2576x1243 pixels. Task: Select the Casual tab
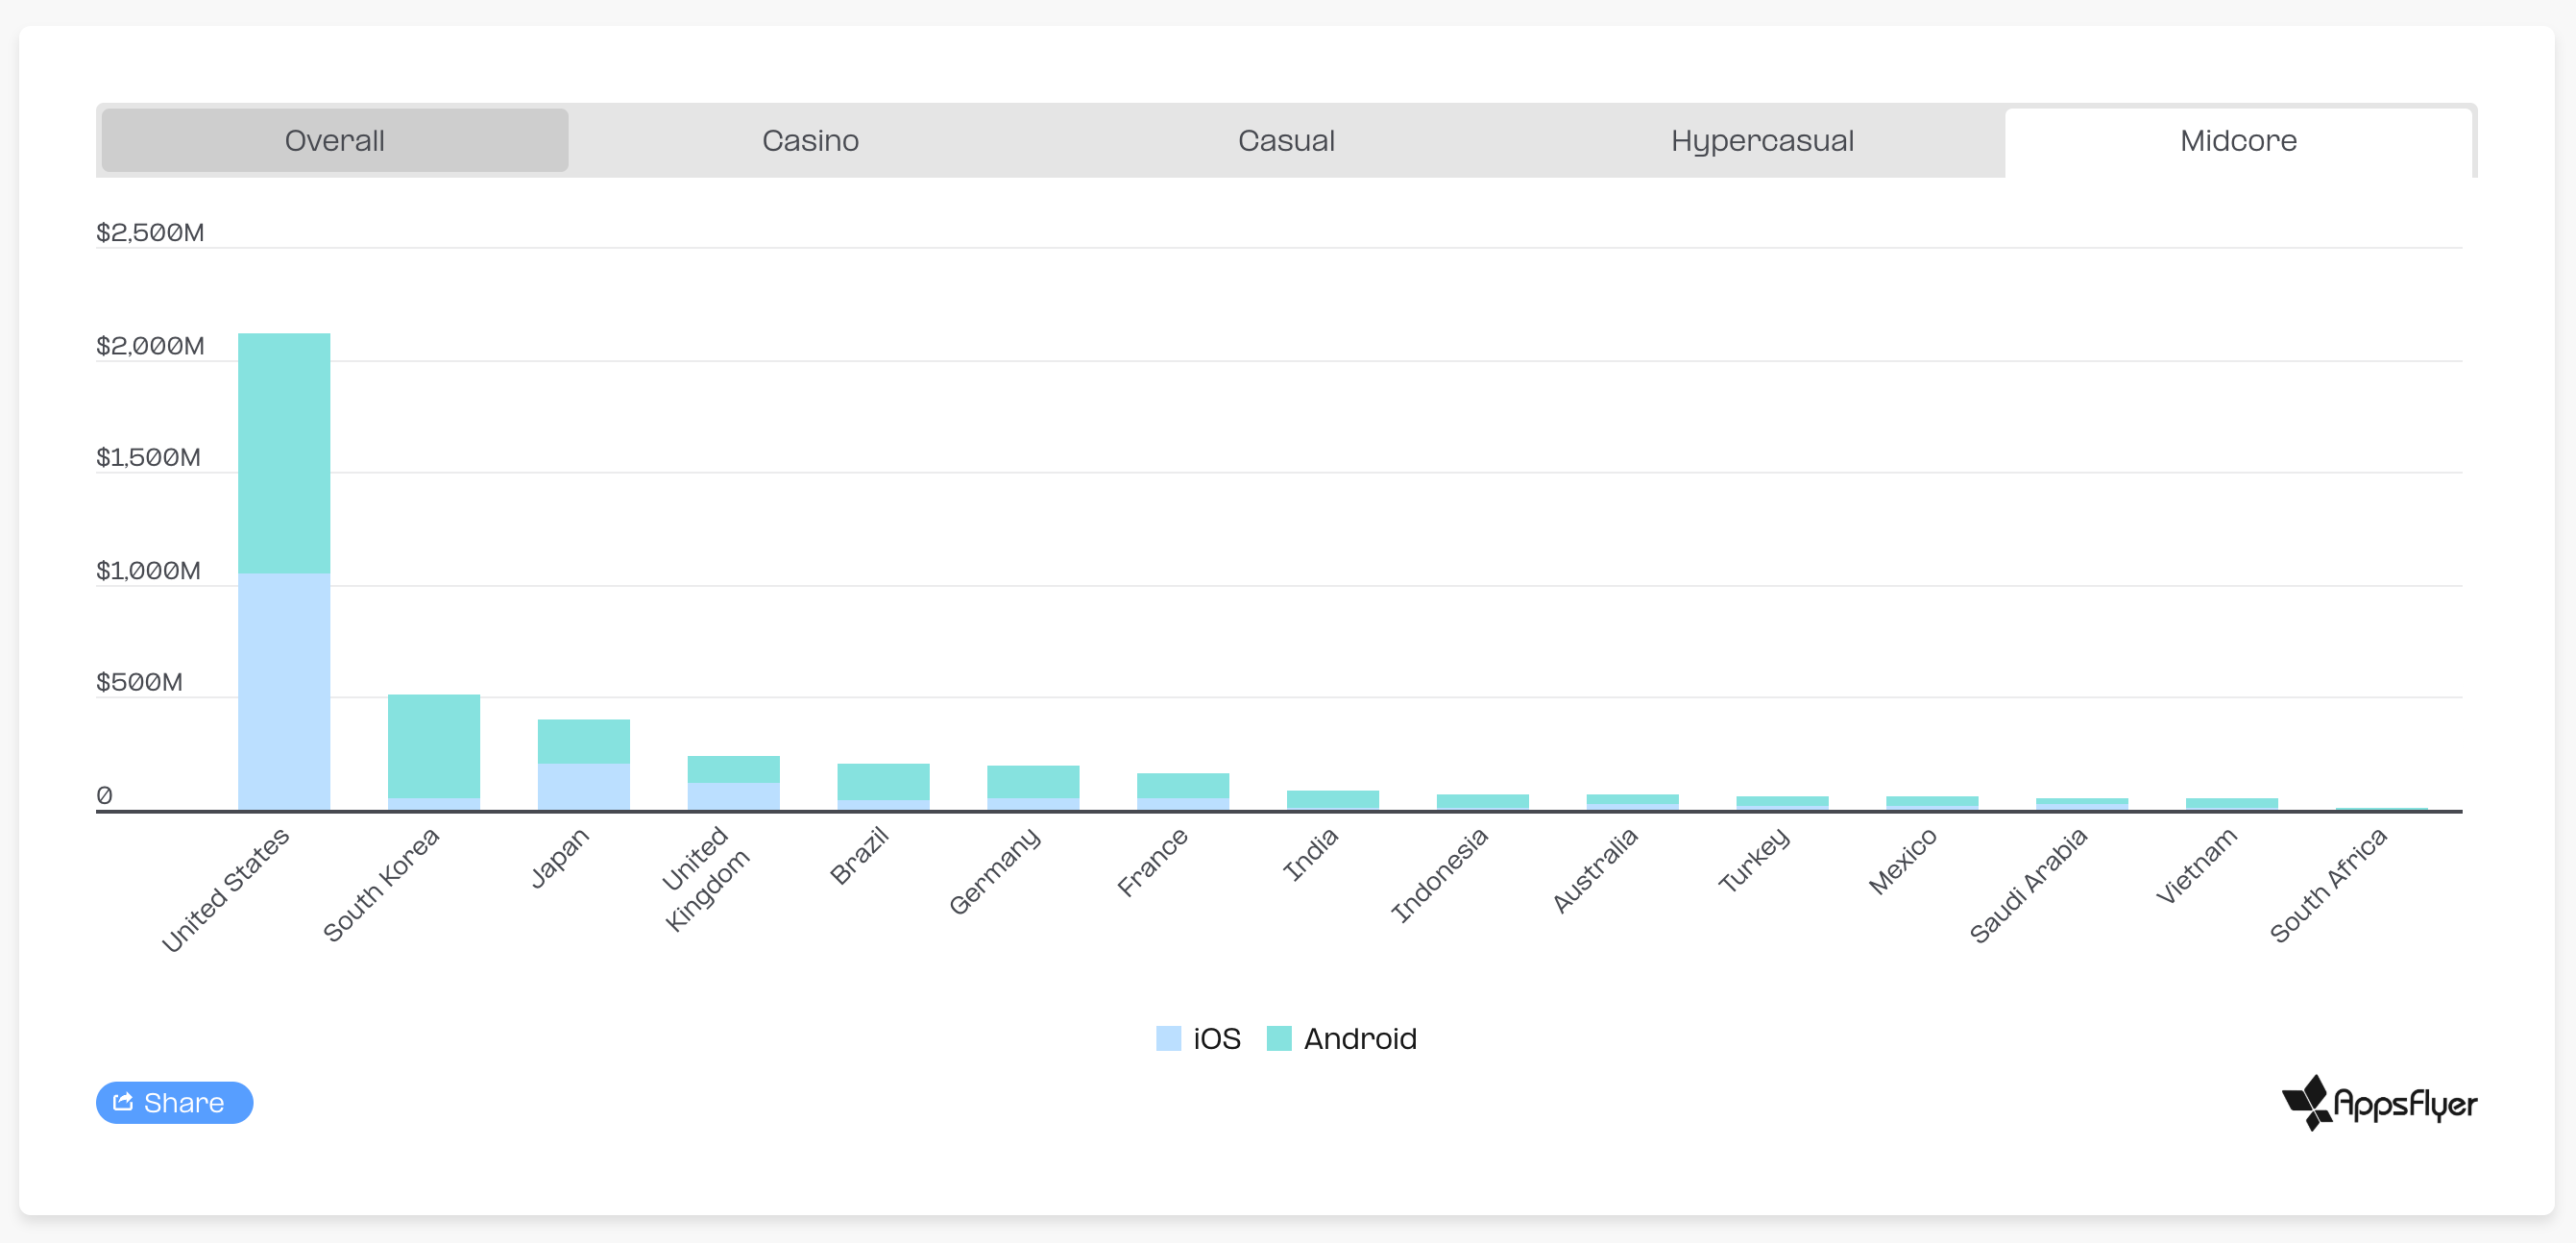(x=1286, y=140)
